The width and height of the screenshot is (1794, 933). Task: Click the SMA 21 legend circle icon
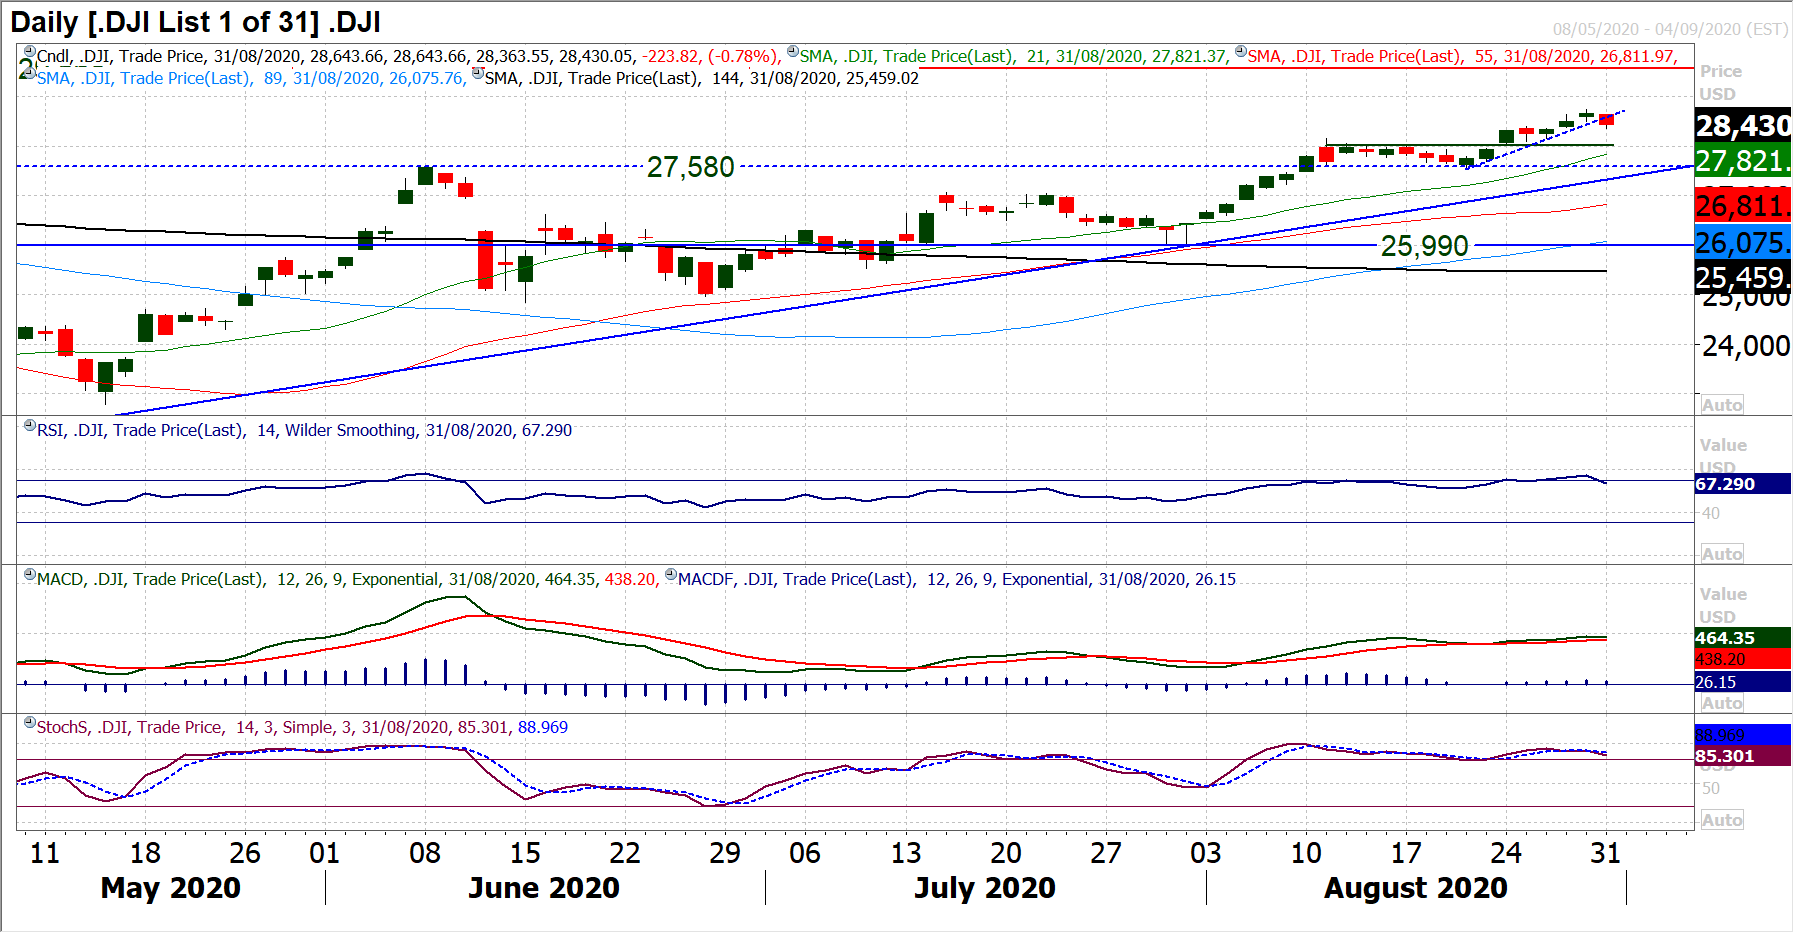[x=792, y=52]
